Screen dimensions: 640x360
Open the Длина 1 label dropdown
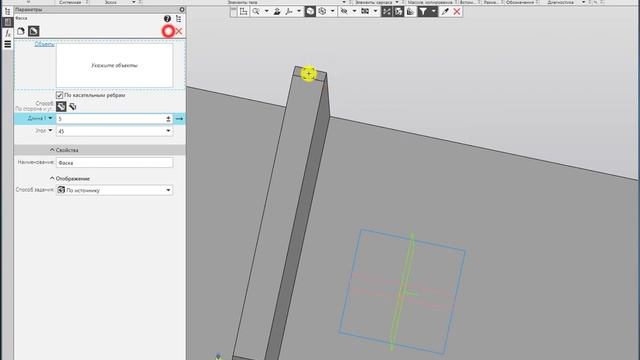[x=50, y=118]
